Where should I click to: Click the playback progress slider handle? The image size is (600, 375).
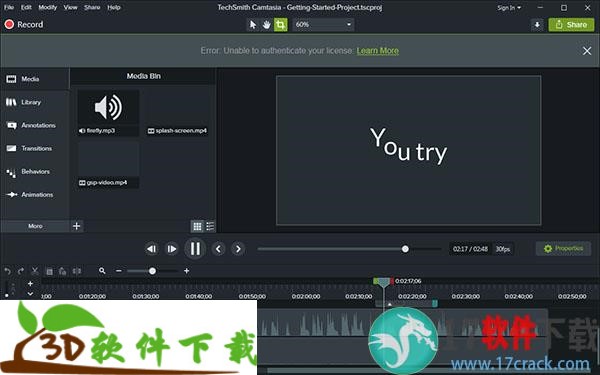(x=405, y=249)
